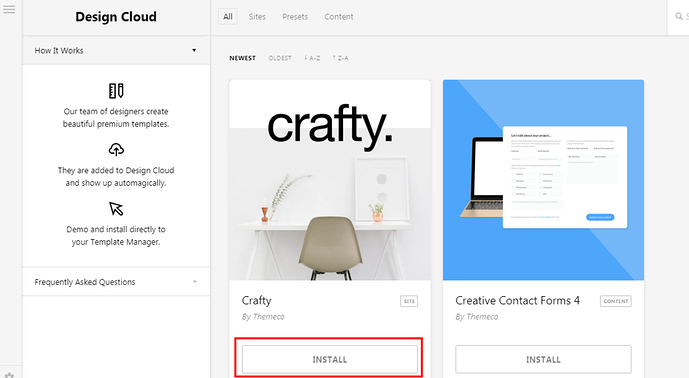Collapse the How It Works section

point(116,50)
